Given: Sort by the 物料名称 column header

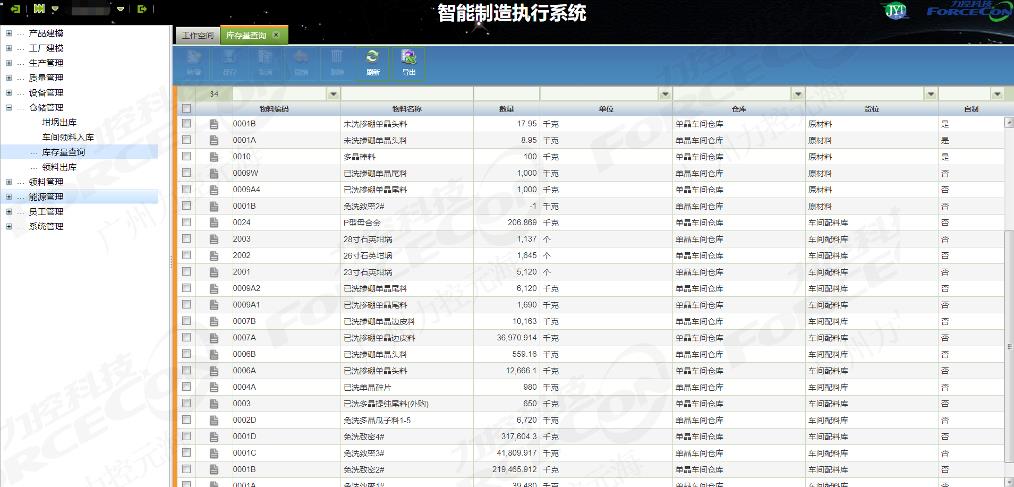Looking at the screenshot, I should click(x=407, y=109).
